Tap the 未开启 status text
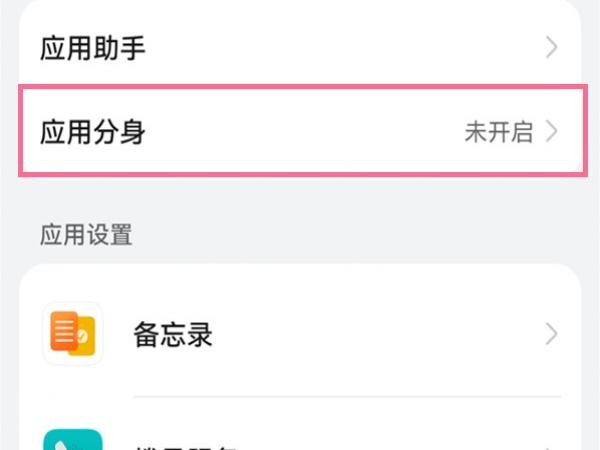The width and height of the screenshot is (600, 450). pyautogui.click(x=498, y=132)
